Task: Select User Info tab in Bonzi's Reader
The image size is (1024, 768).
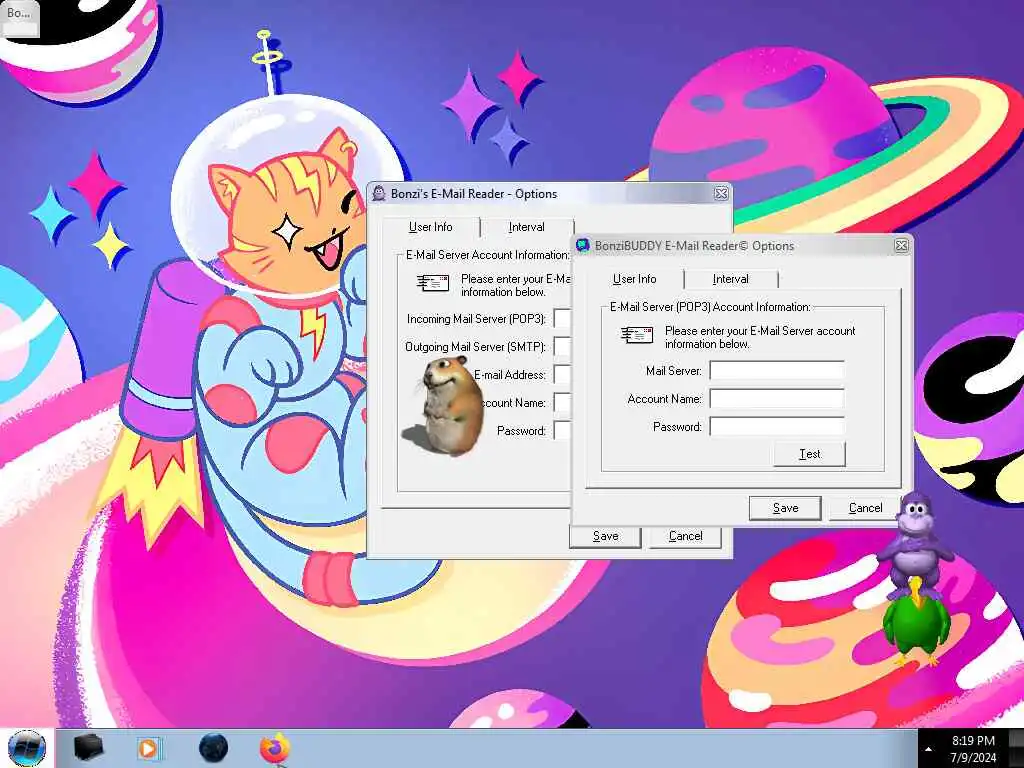Action: tap(430, 227)
